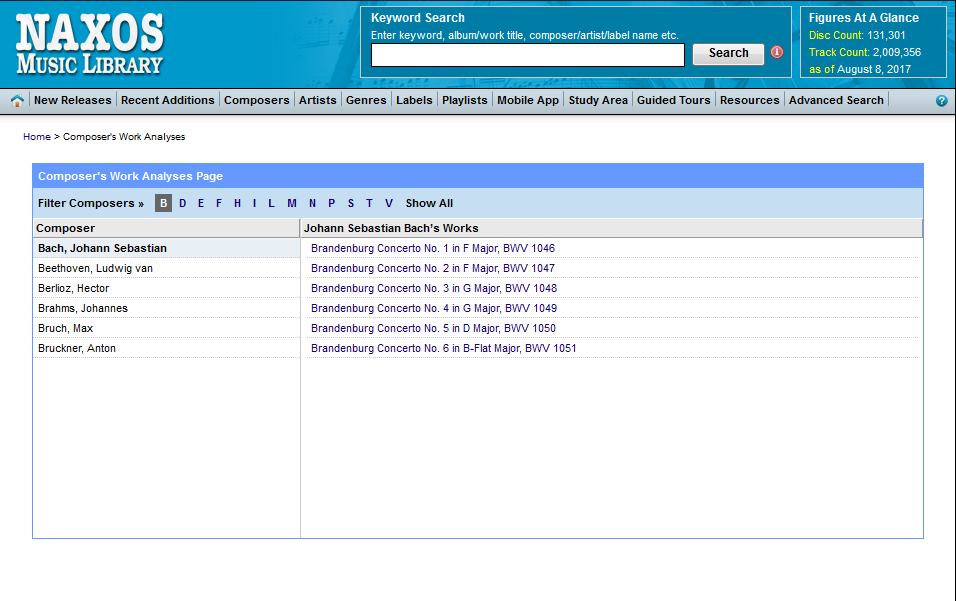Filter composers by letter L
Viewport: 956px width, 601px height.
point(271,203)
